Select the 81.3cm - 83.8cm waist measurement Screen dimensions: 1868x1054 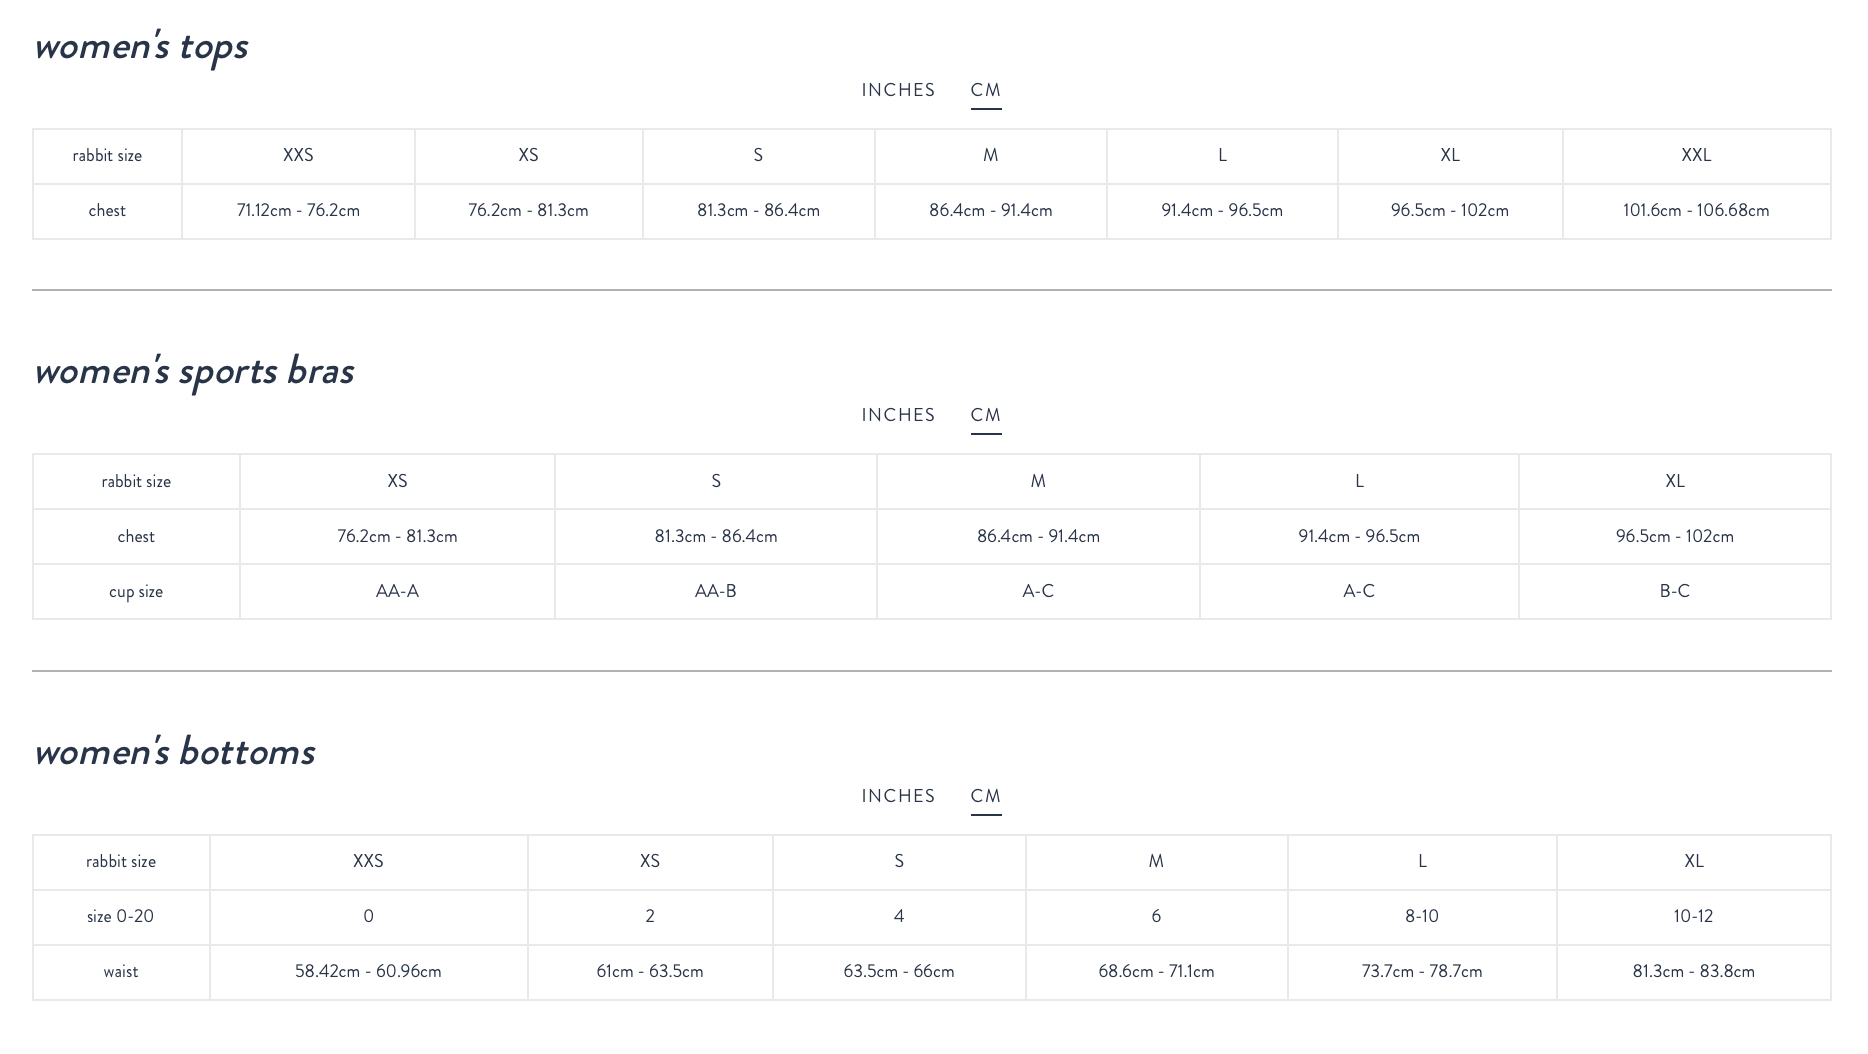[x=1693, y=972]
